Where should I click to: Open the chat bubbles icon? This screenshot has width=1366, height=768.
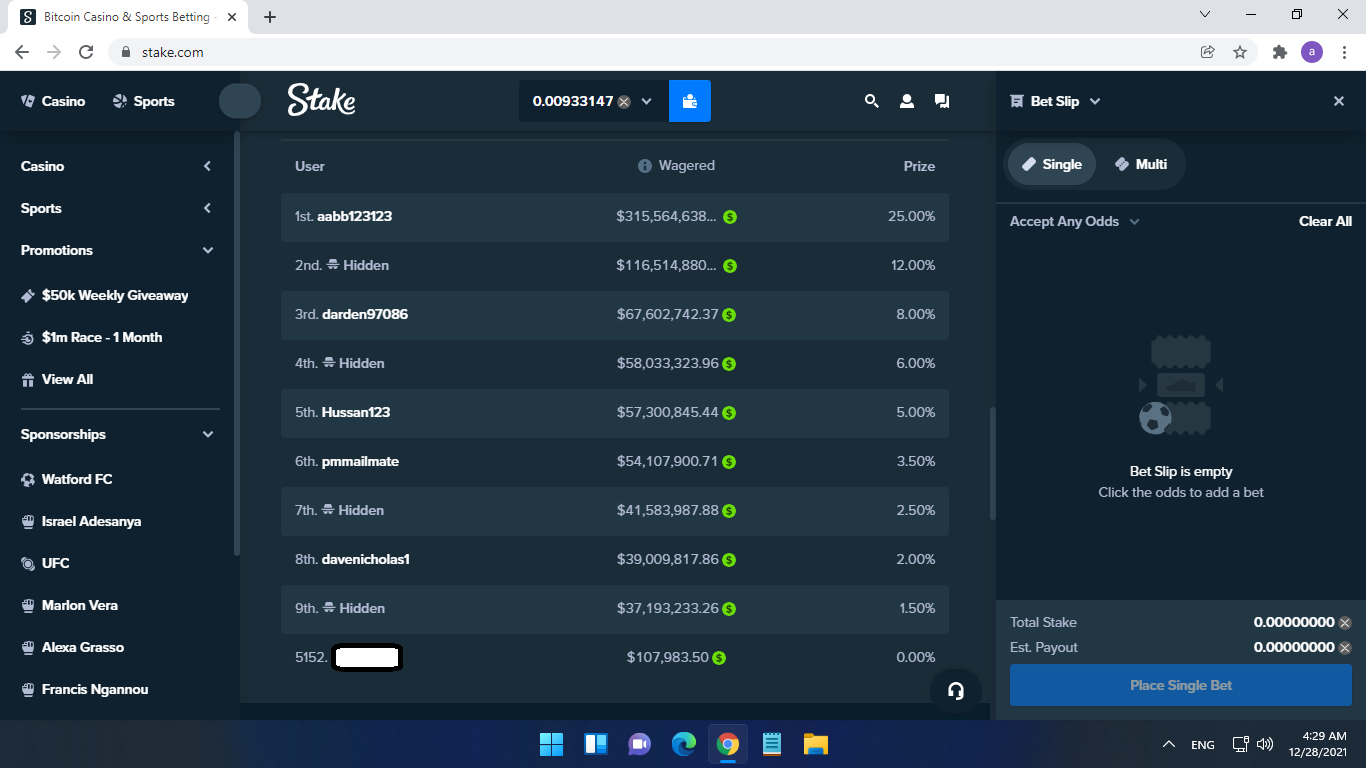pyautogui.click(x=942, y=101)
